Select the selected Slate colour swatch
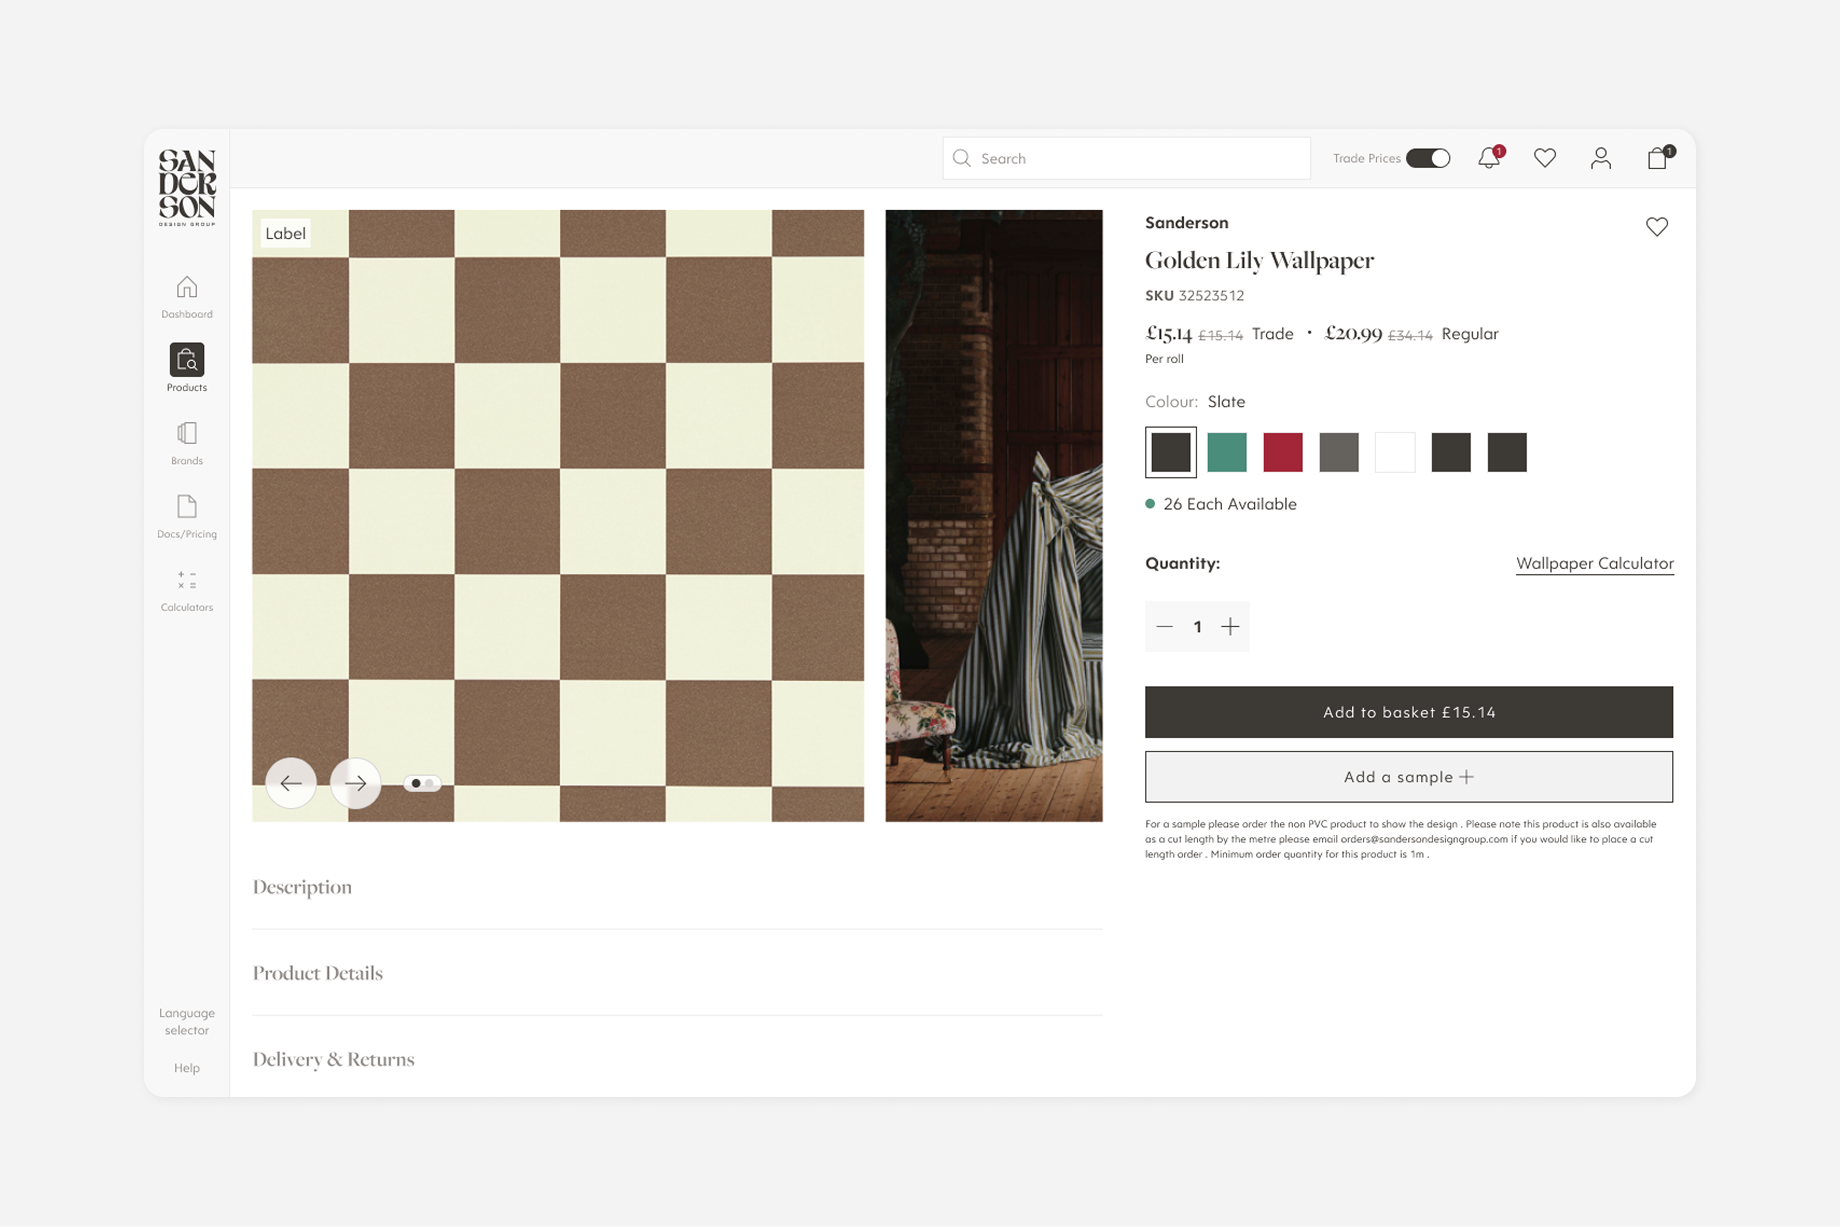 pos(1171,452)
